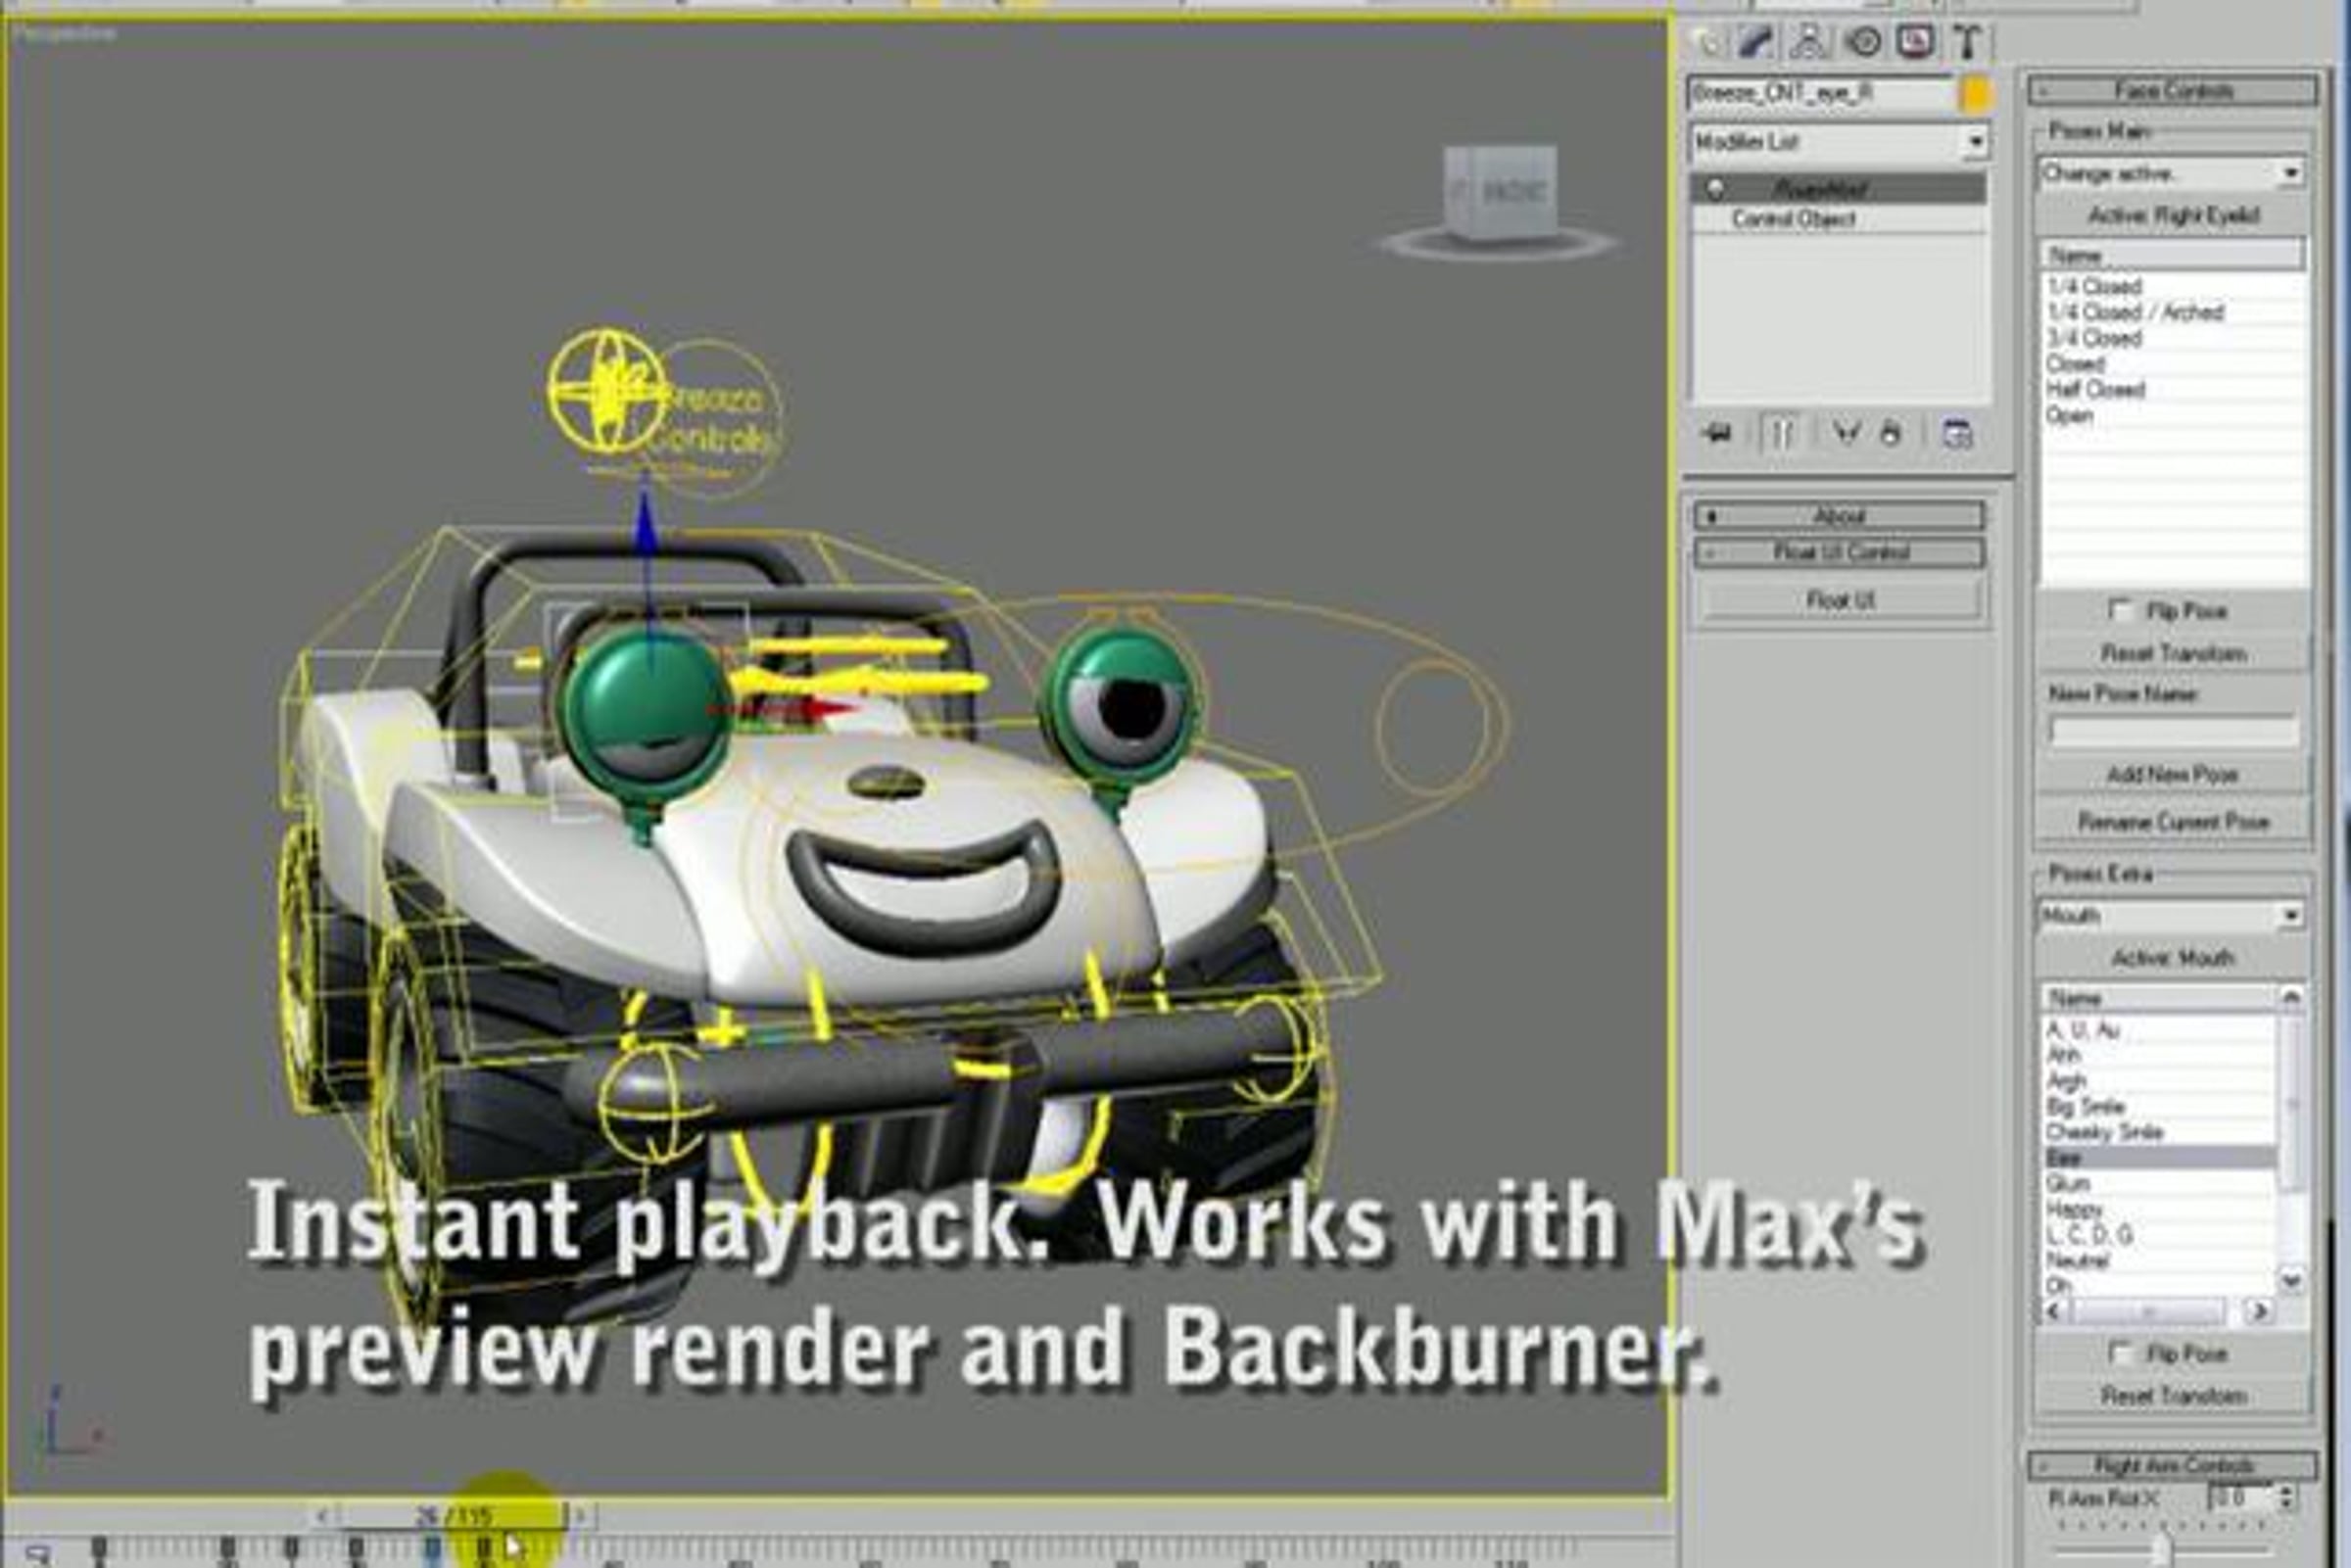2351x1568 pixels.
Task: Select the 'Half Closed' eyelid pose
Action: coord(2172,389)
